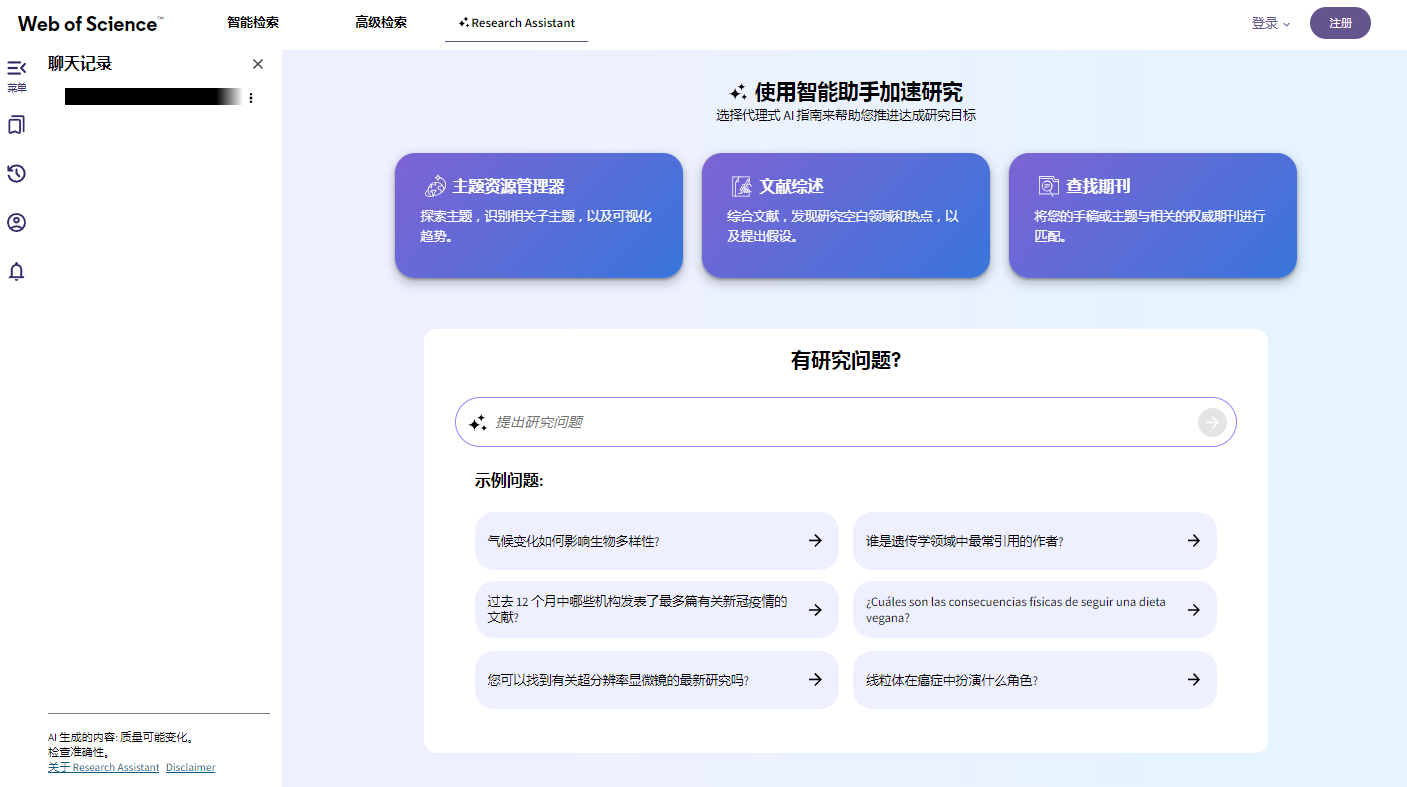Click the 注册 register button

pyautogui.click(x=1340, y=23)
